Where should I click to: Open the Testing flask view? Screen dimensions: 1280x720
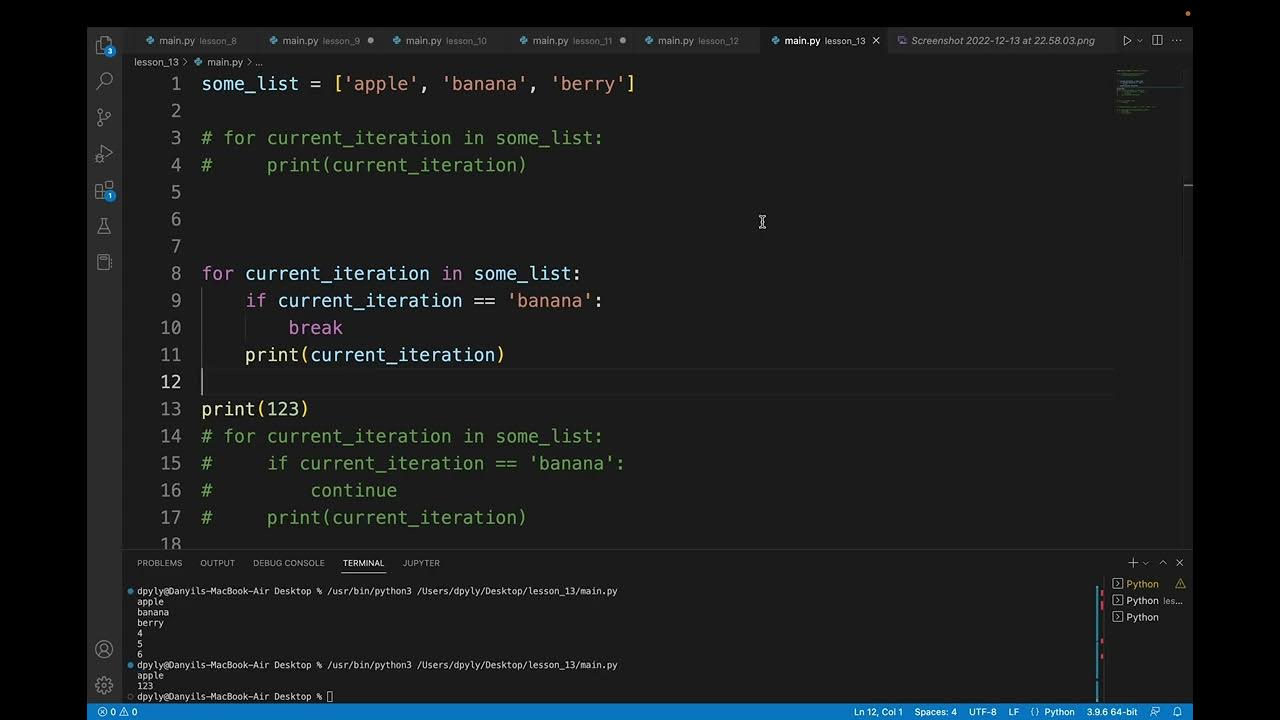point(104,226)
